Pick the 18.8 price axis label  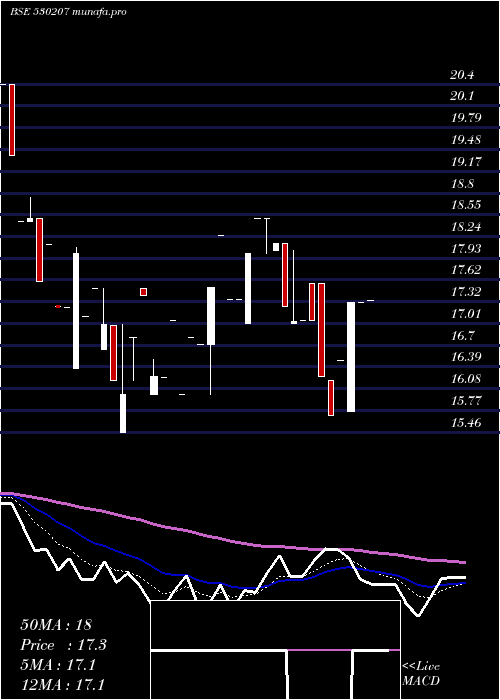(x=462, y=183)
